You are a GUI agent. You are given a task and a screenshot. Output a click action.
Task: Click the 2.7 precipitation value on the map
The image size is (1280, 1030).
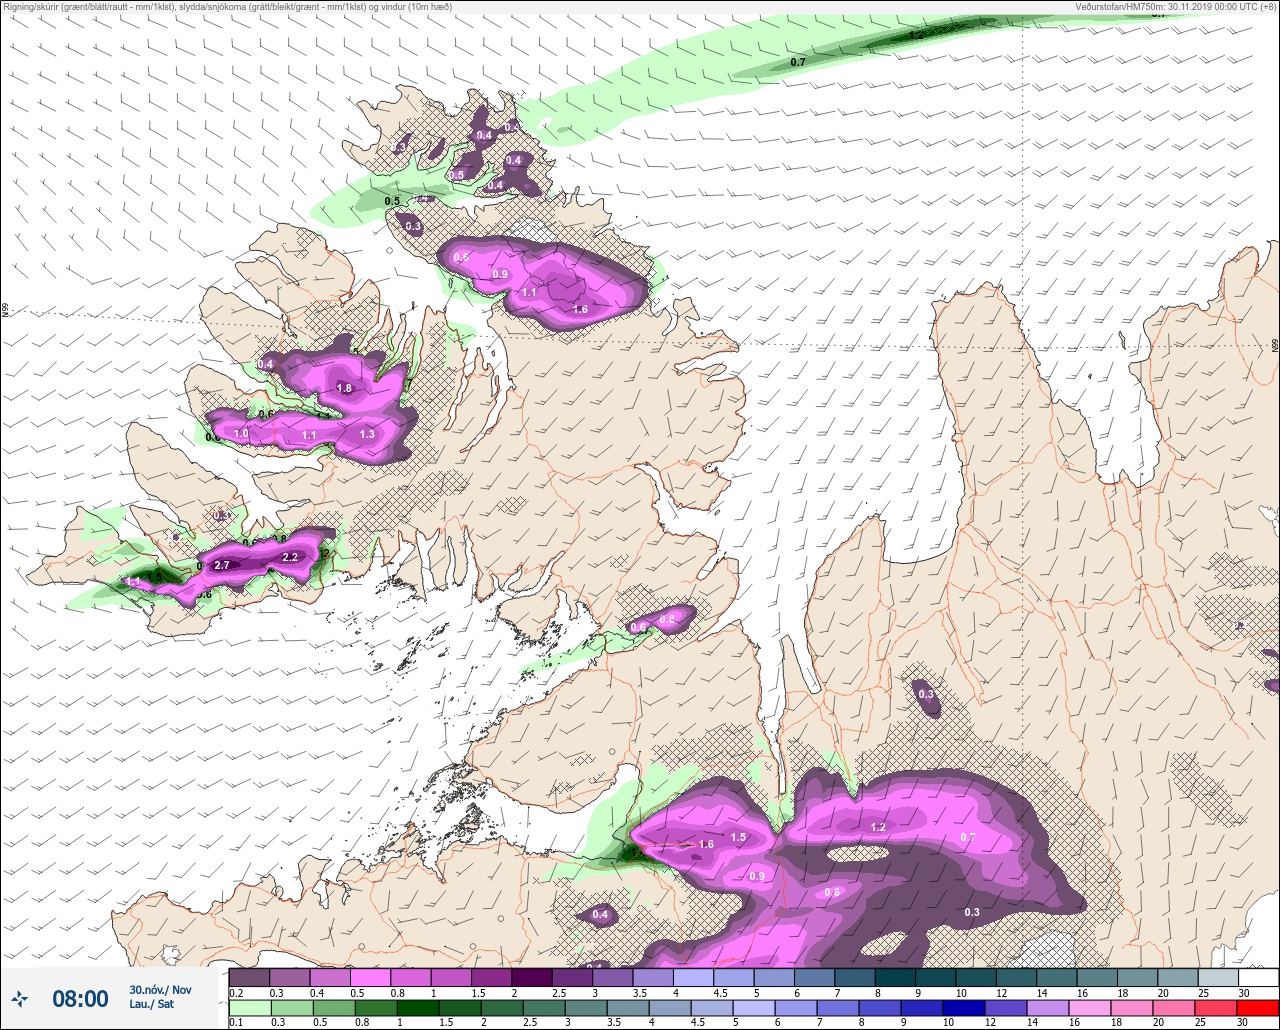pos(222,565)
